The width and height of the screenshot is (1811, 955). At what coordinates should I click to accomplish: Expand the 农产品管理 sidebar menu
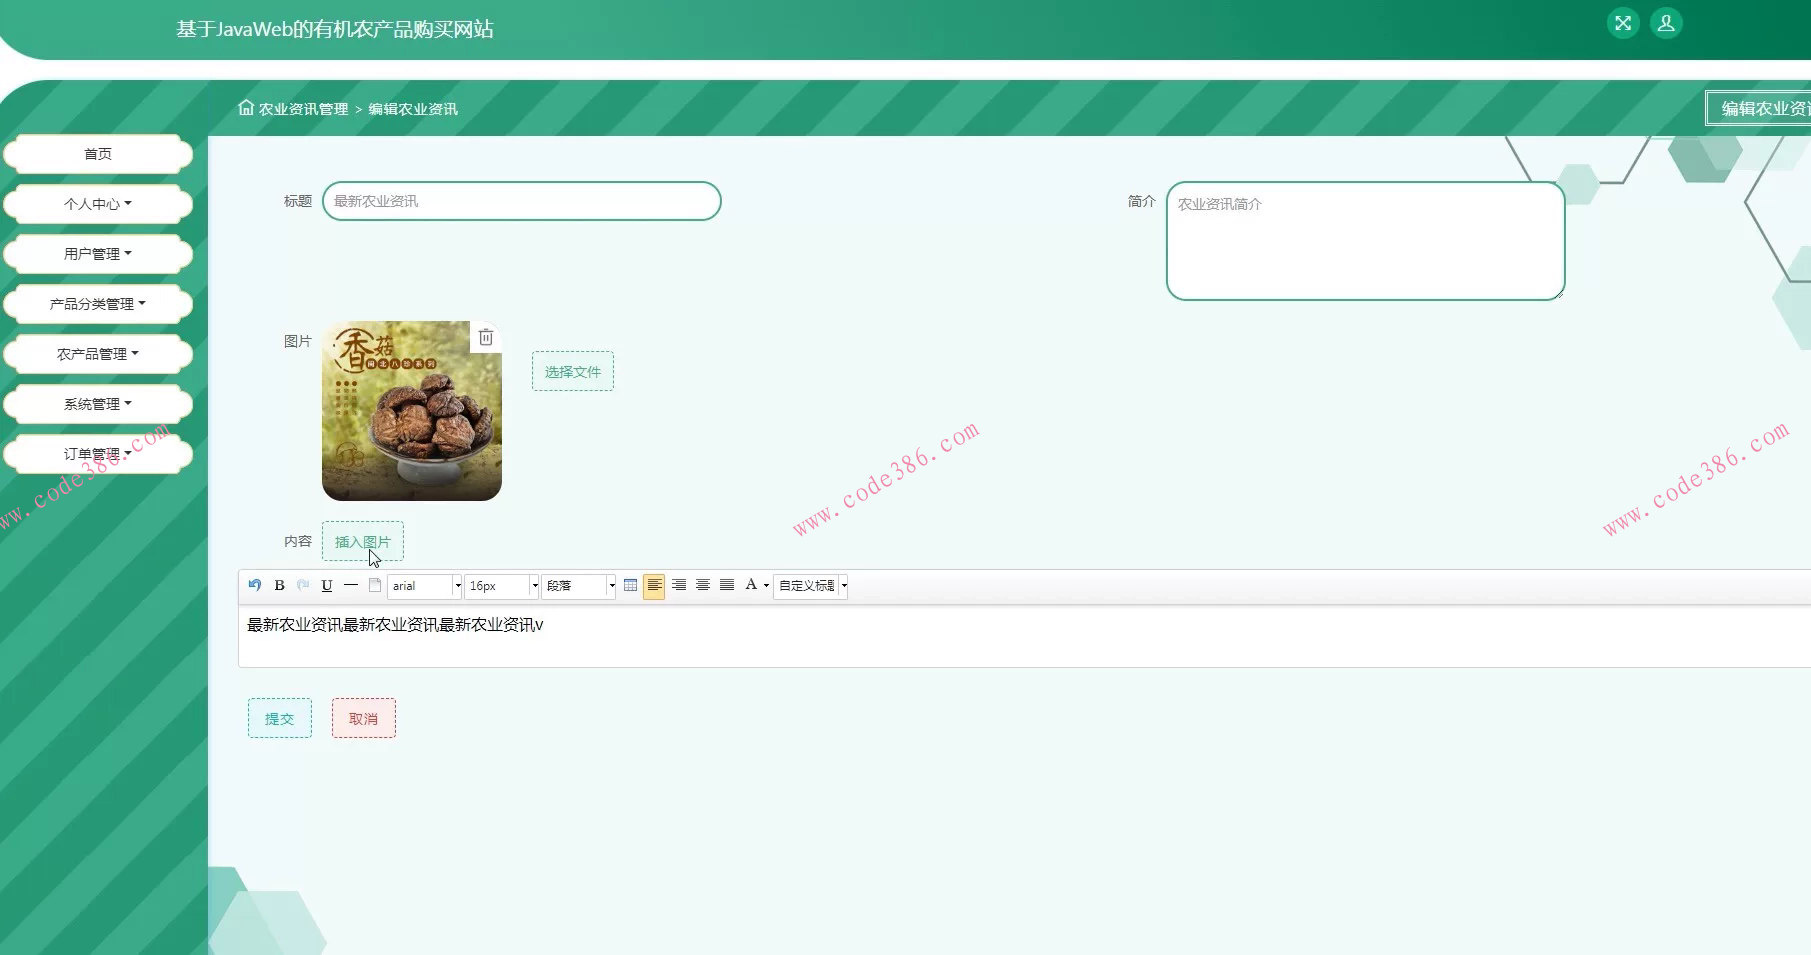[98, 354]
